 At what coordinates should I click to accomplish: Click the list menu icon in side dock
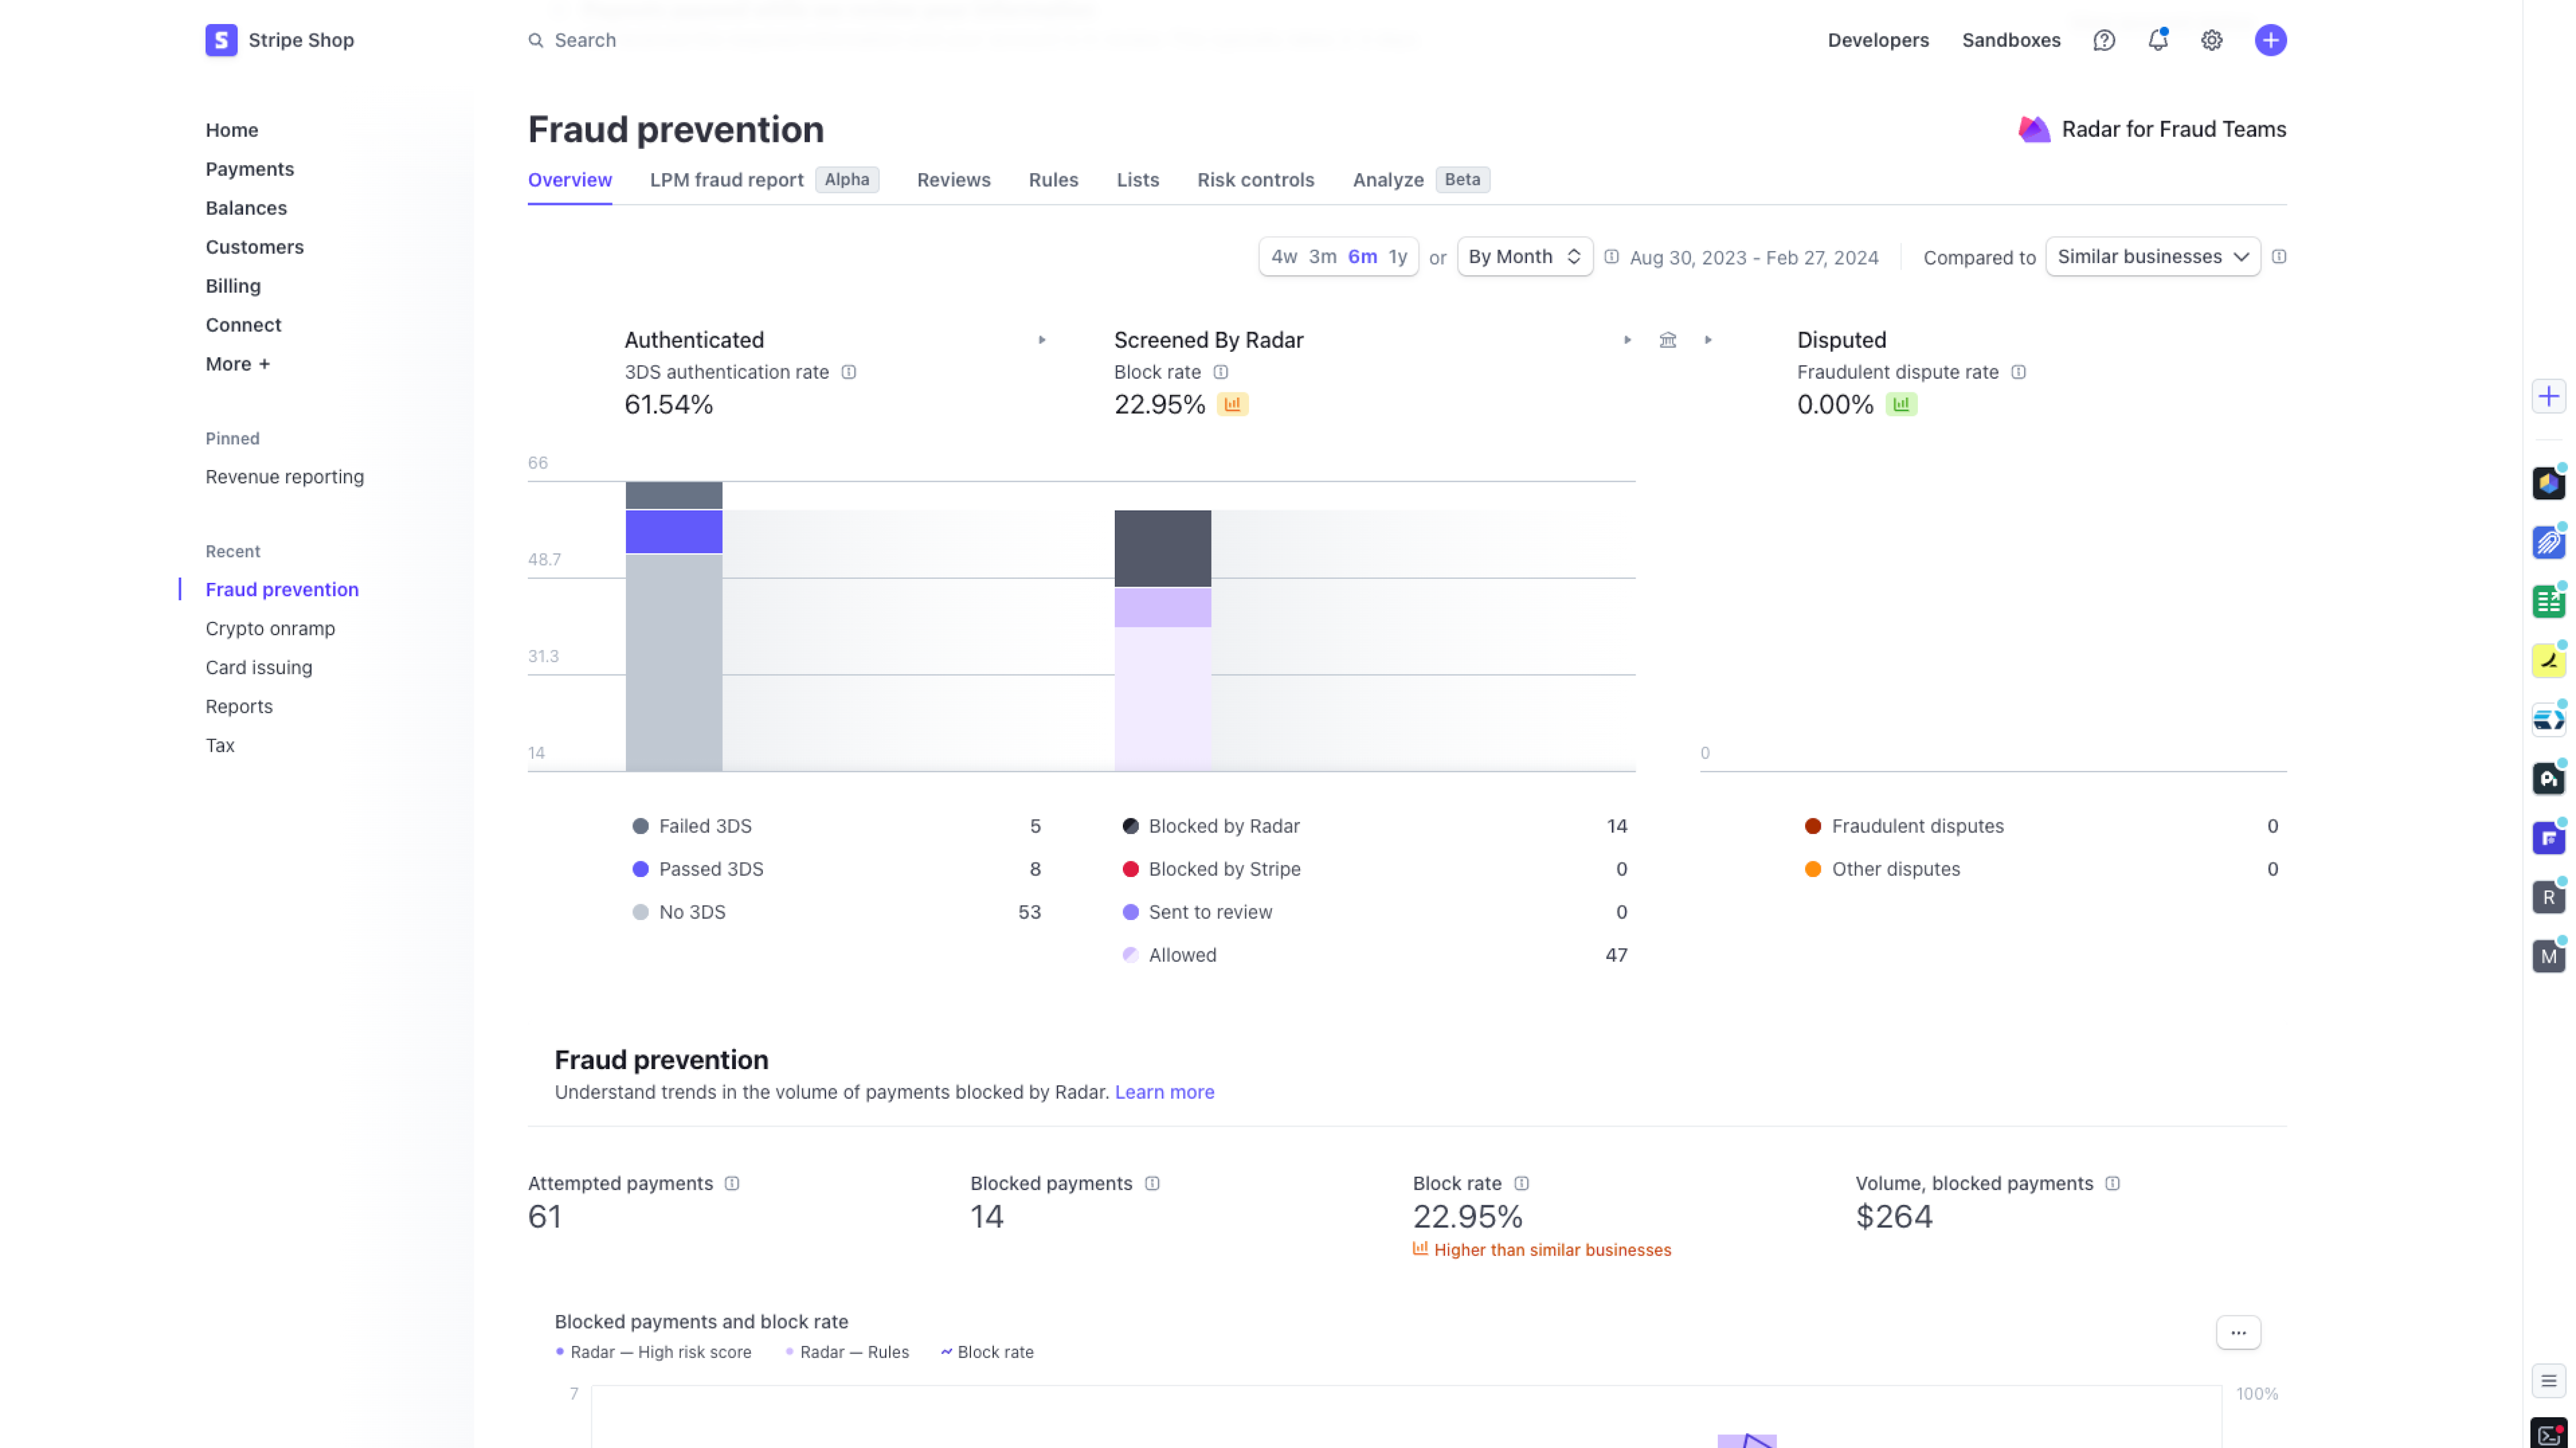pos(2549,1381)
